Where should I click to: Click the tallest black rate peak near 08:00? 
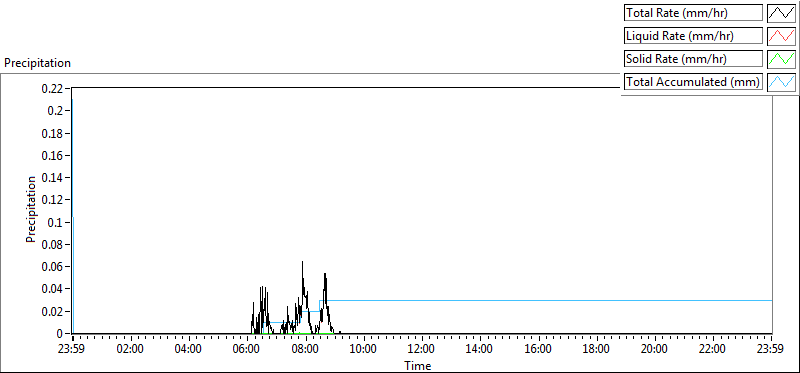(x=303, y=263)
